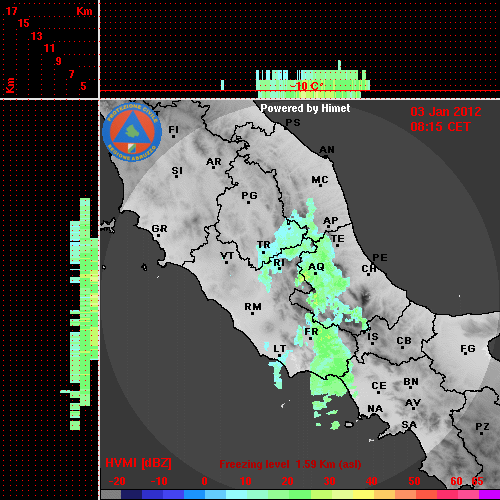Click the Freezing level 1.59 Km label
The width and height of the screenshot is (500, 500).
[290, 464]
